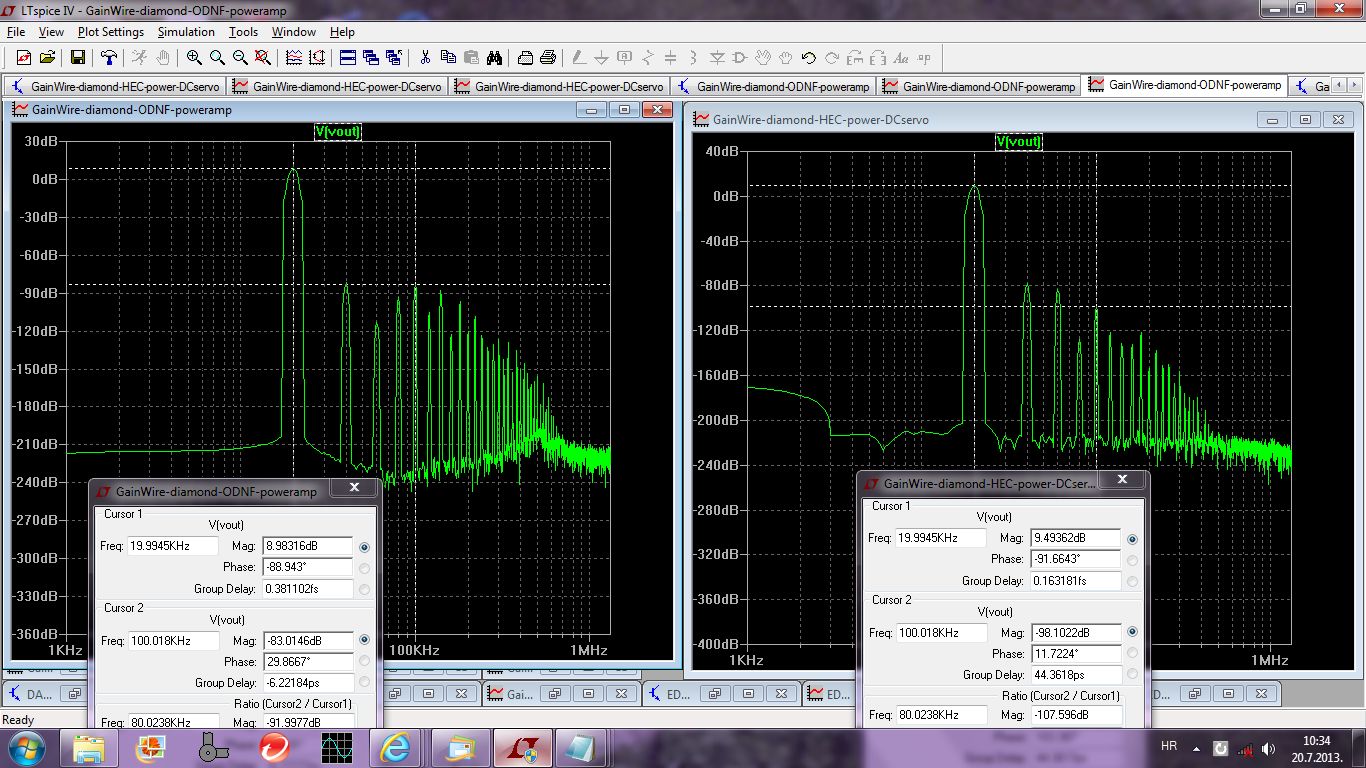Viewport: 1366px width, 768px height.
Task: Click the 100KHz axis label in ODNF plot
Action: point(412,649)
